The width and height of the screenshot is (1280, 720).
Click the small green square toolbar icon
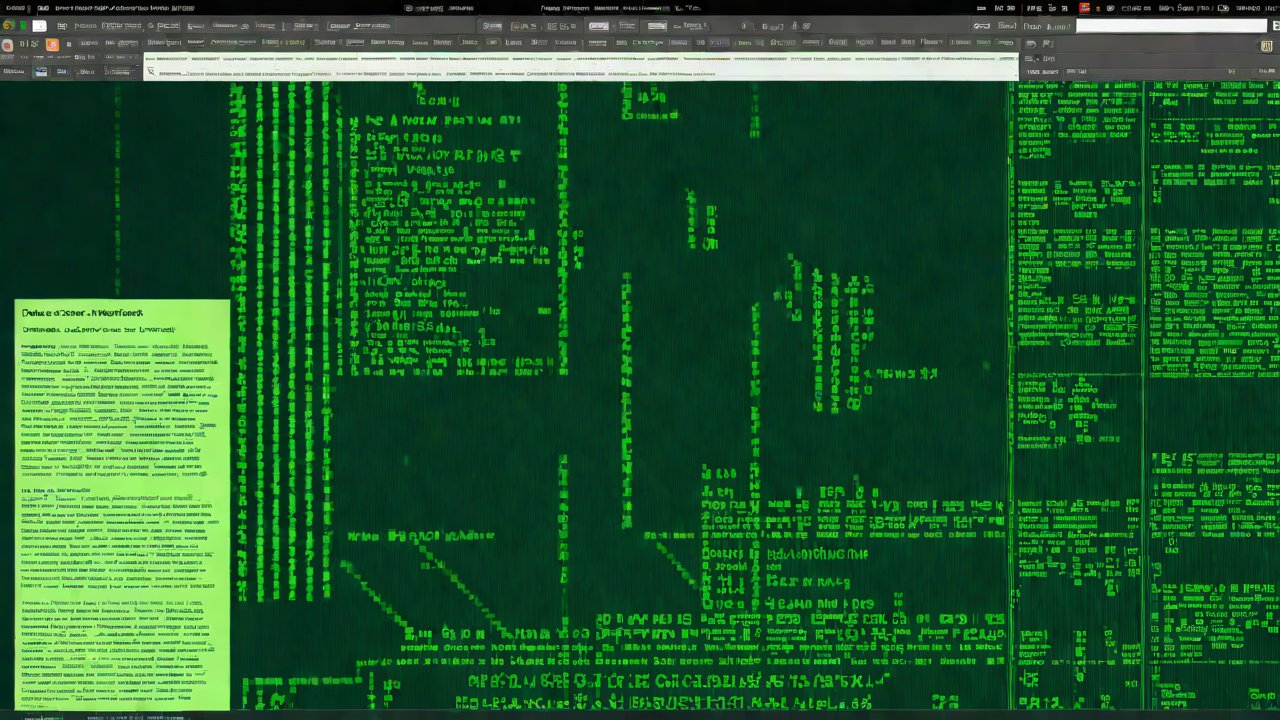23,26
